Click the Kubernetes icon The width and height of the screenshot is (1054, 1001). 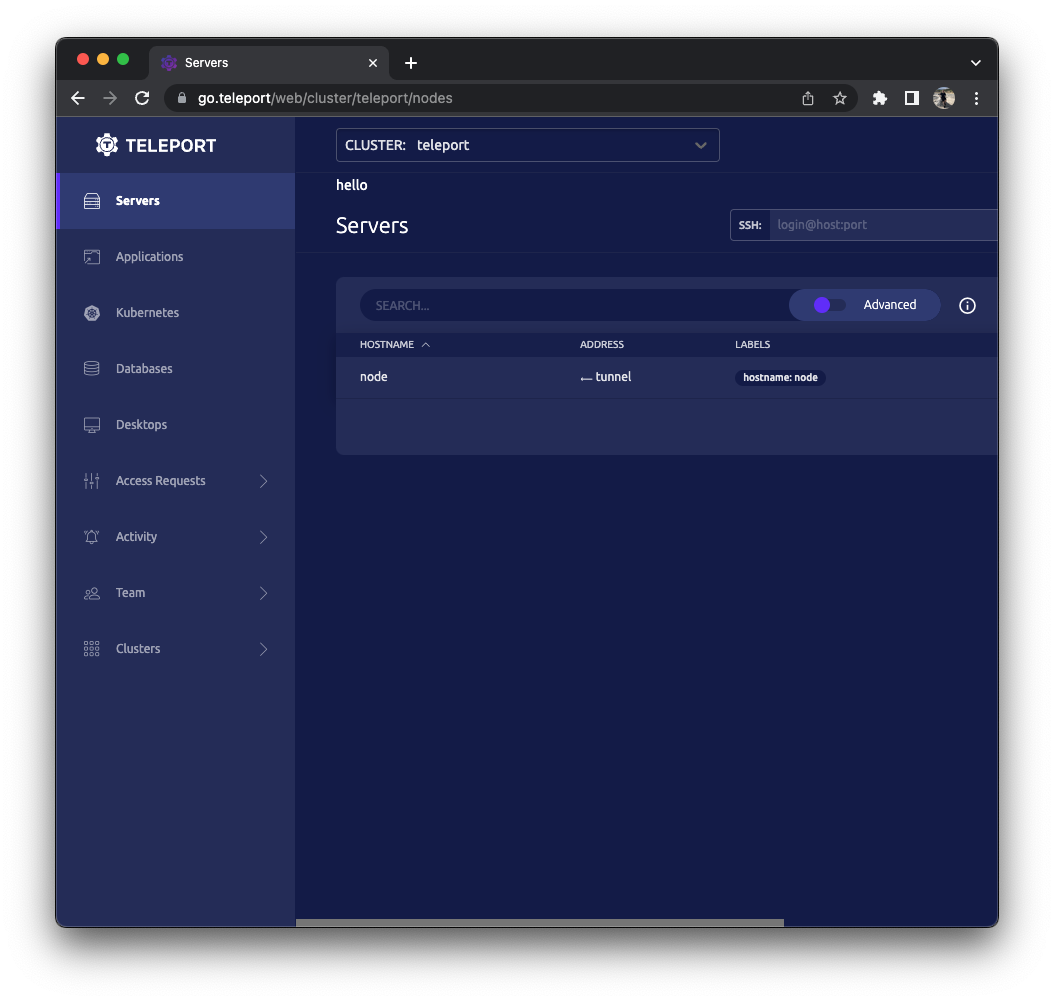(x=91, y=312)
